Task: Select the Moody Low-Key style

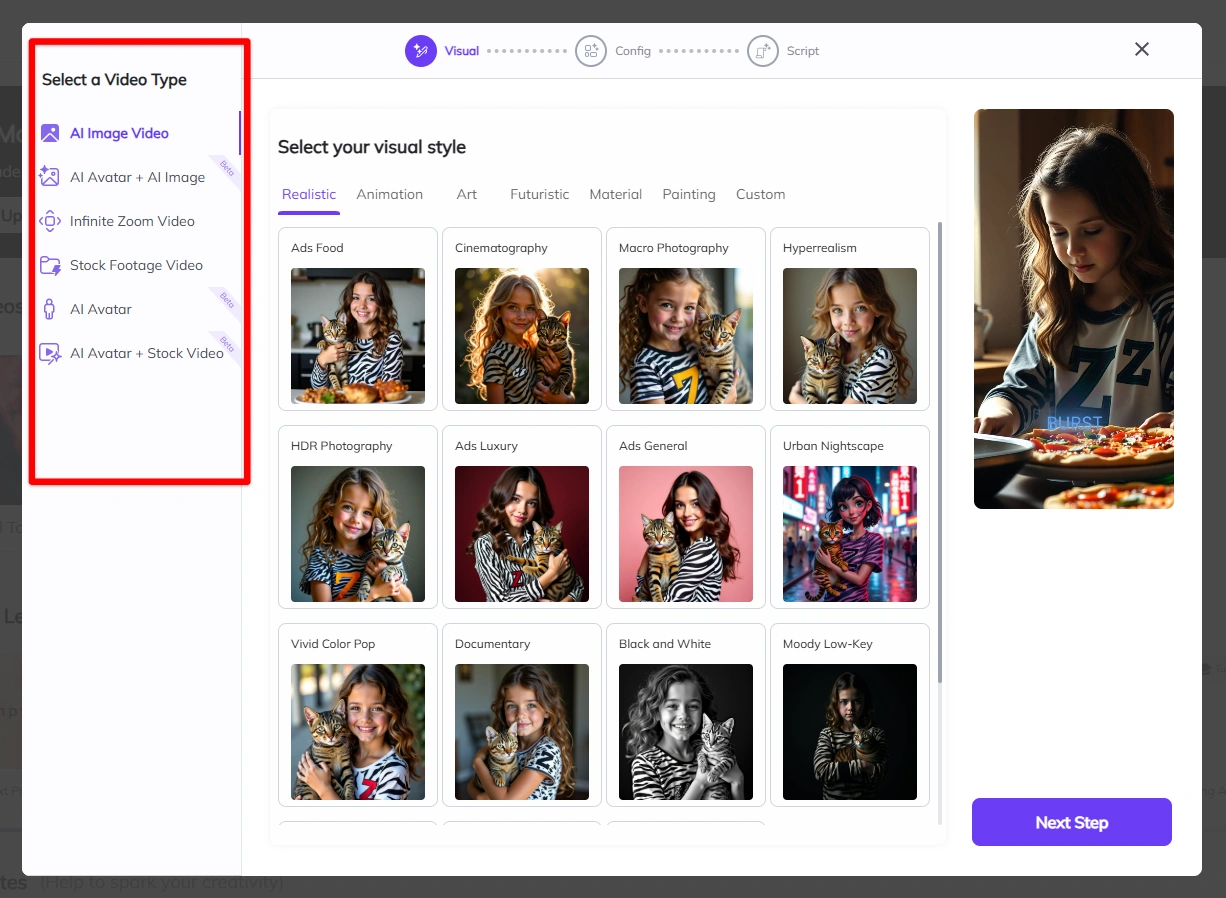Action: click(x=850, y=715)
